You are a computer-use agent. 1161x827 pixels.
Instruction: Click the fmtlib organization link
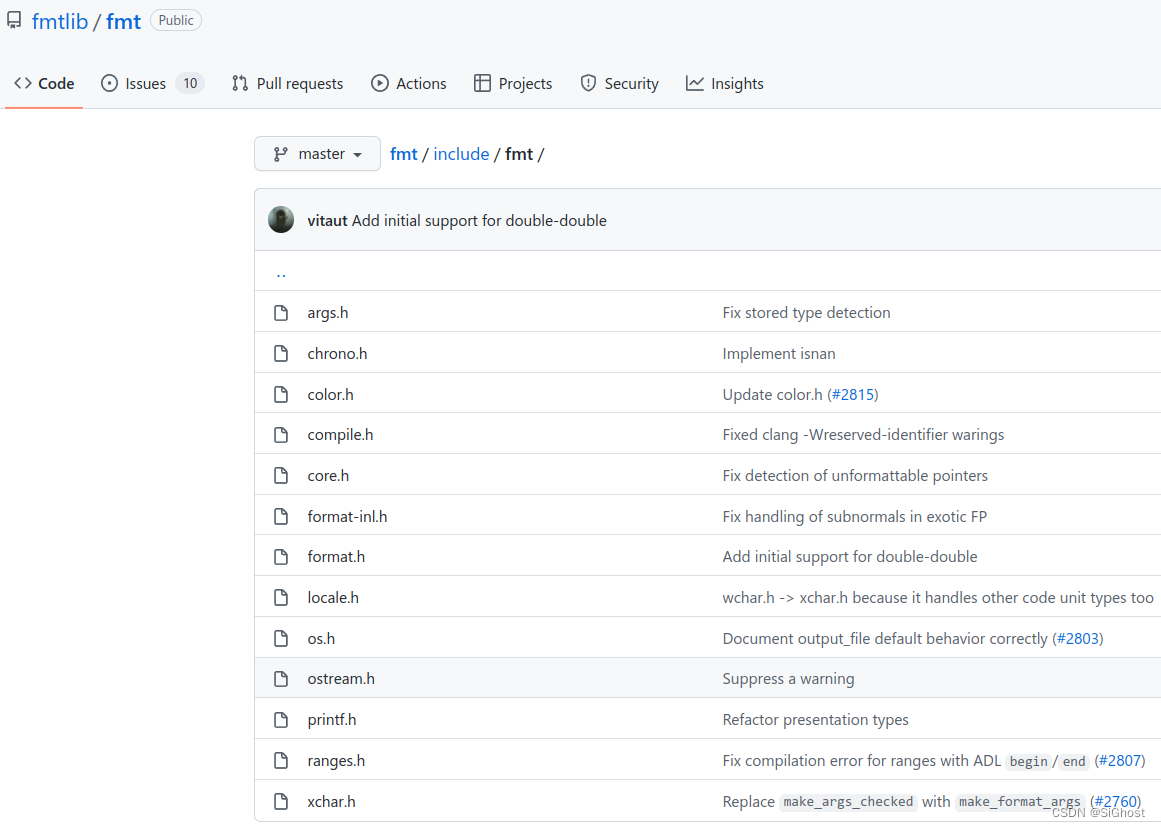pos(59,20)
